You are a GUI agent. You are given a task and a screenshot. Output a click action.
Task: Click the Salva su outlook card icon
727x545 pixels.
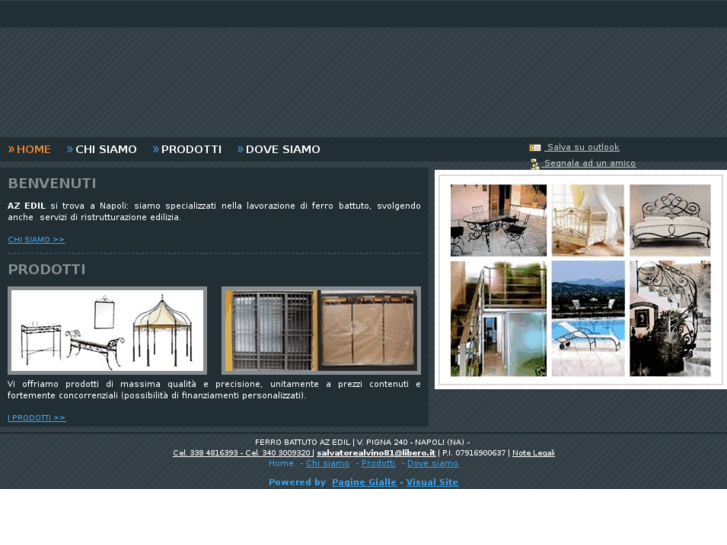535,147
